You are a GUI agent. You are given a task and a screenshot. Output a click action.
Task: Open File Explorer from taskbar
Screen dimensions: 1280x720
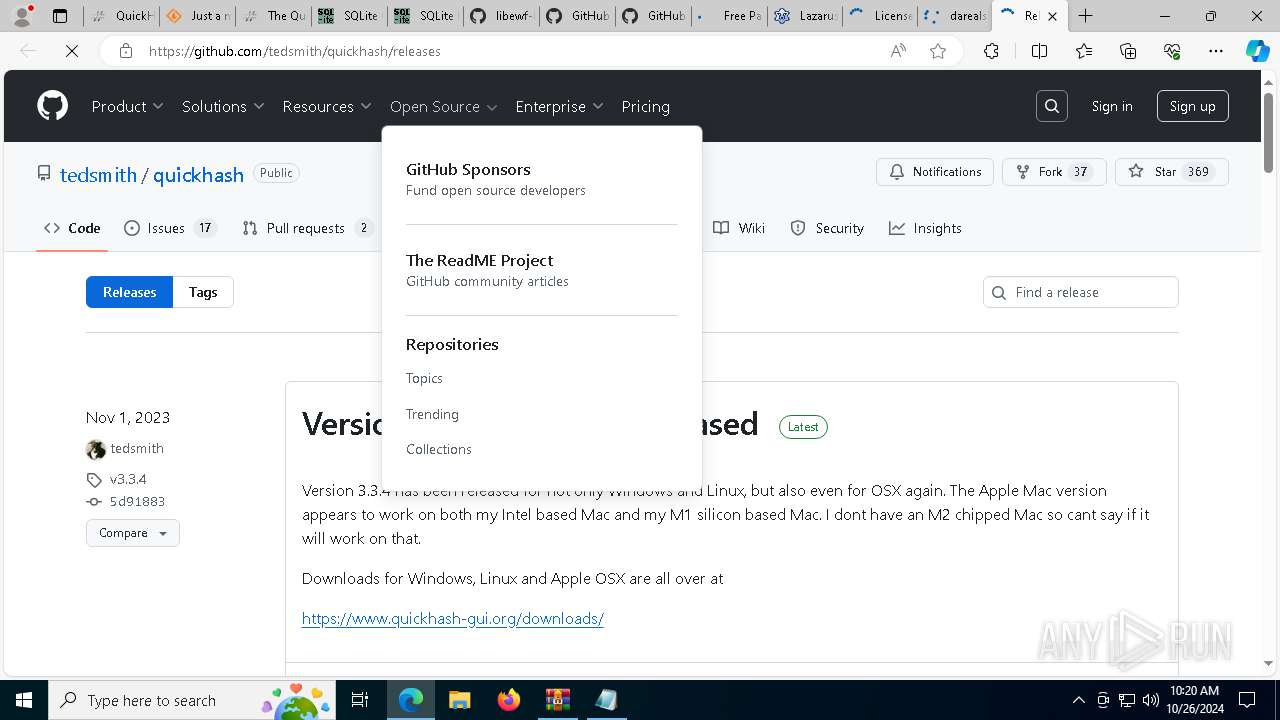[x=459, y=700]
